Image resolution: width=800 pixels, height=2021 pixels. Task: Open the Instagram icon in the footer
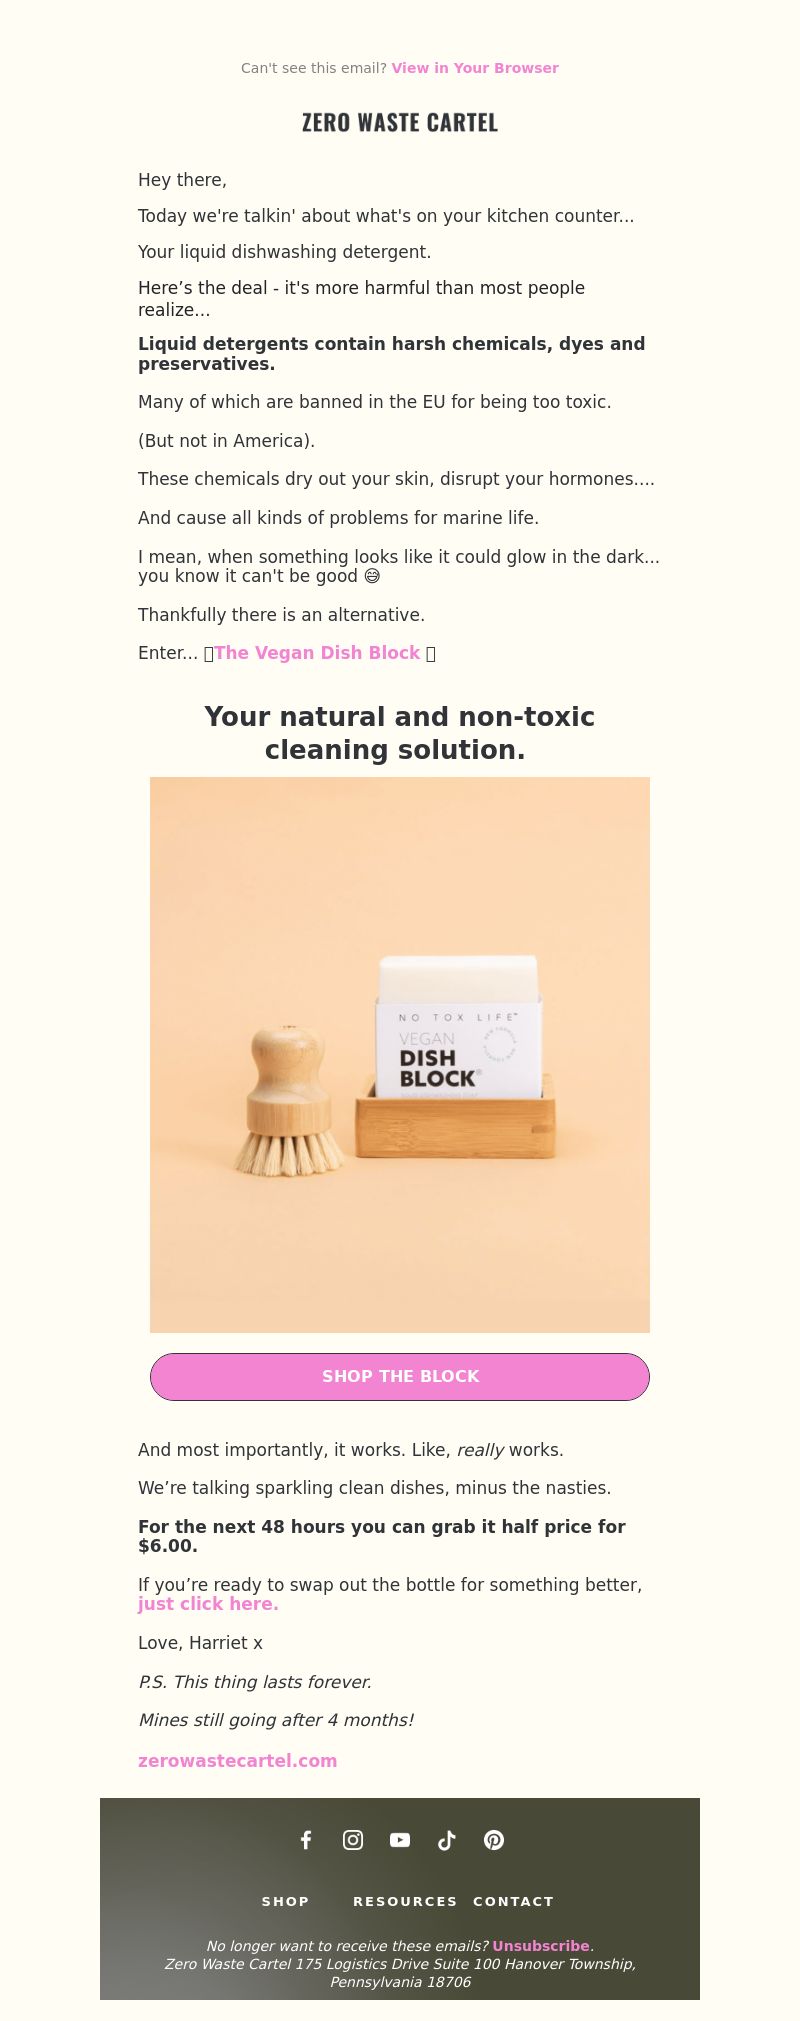pos(353,1840)
